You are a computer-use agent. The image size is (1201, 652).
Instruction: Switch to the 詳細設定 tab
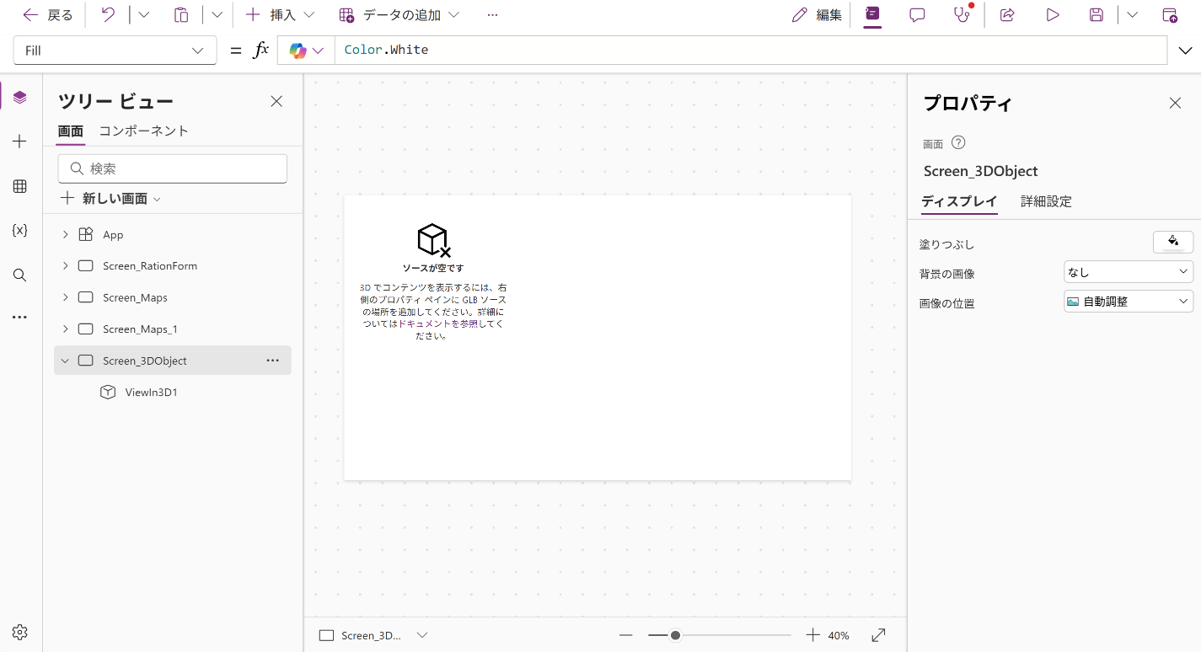pyautogui.click(x=1045, y=201)
